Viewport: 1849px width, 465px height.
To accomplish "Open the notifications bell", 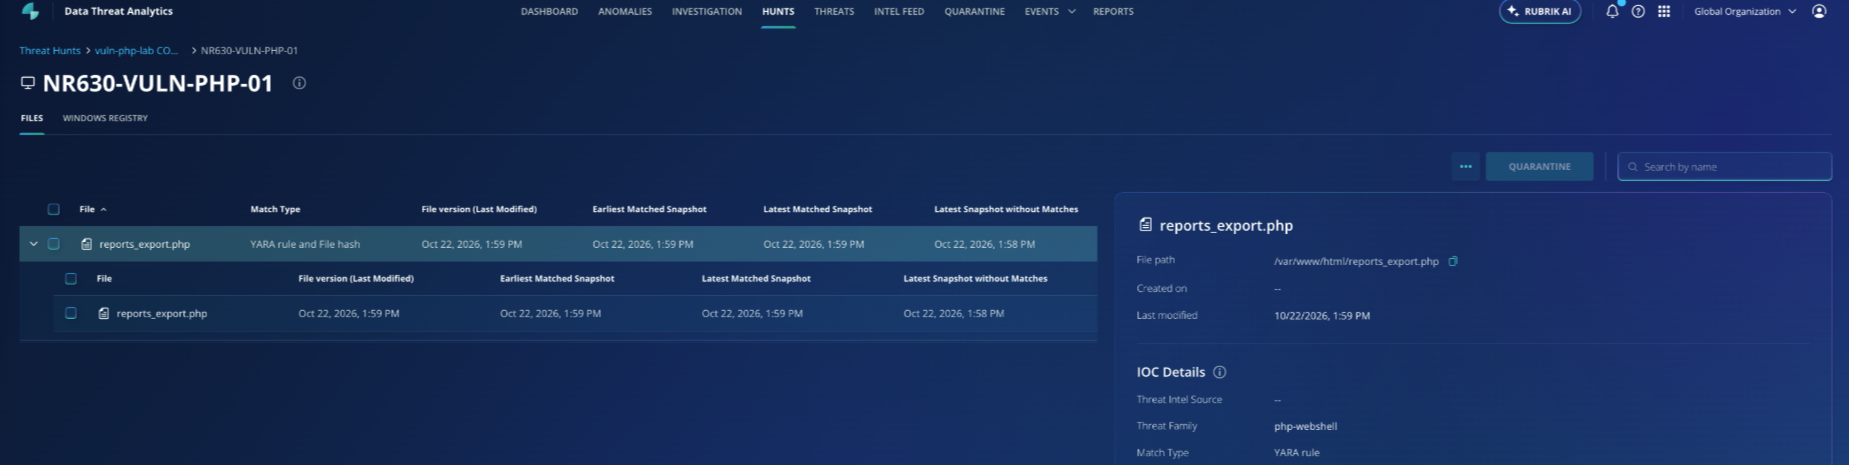I will pos(1612,11).
